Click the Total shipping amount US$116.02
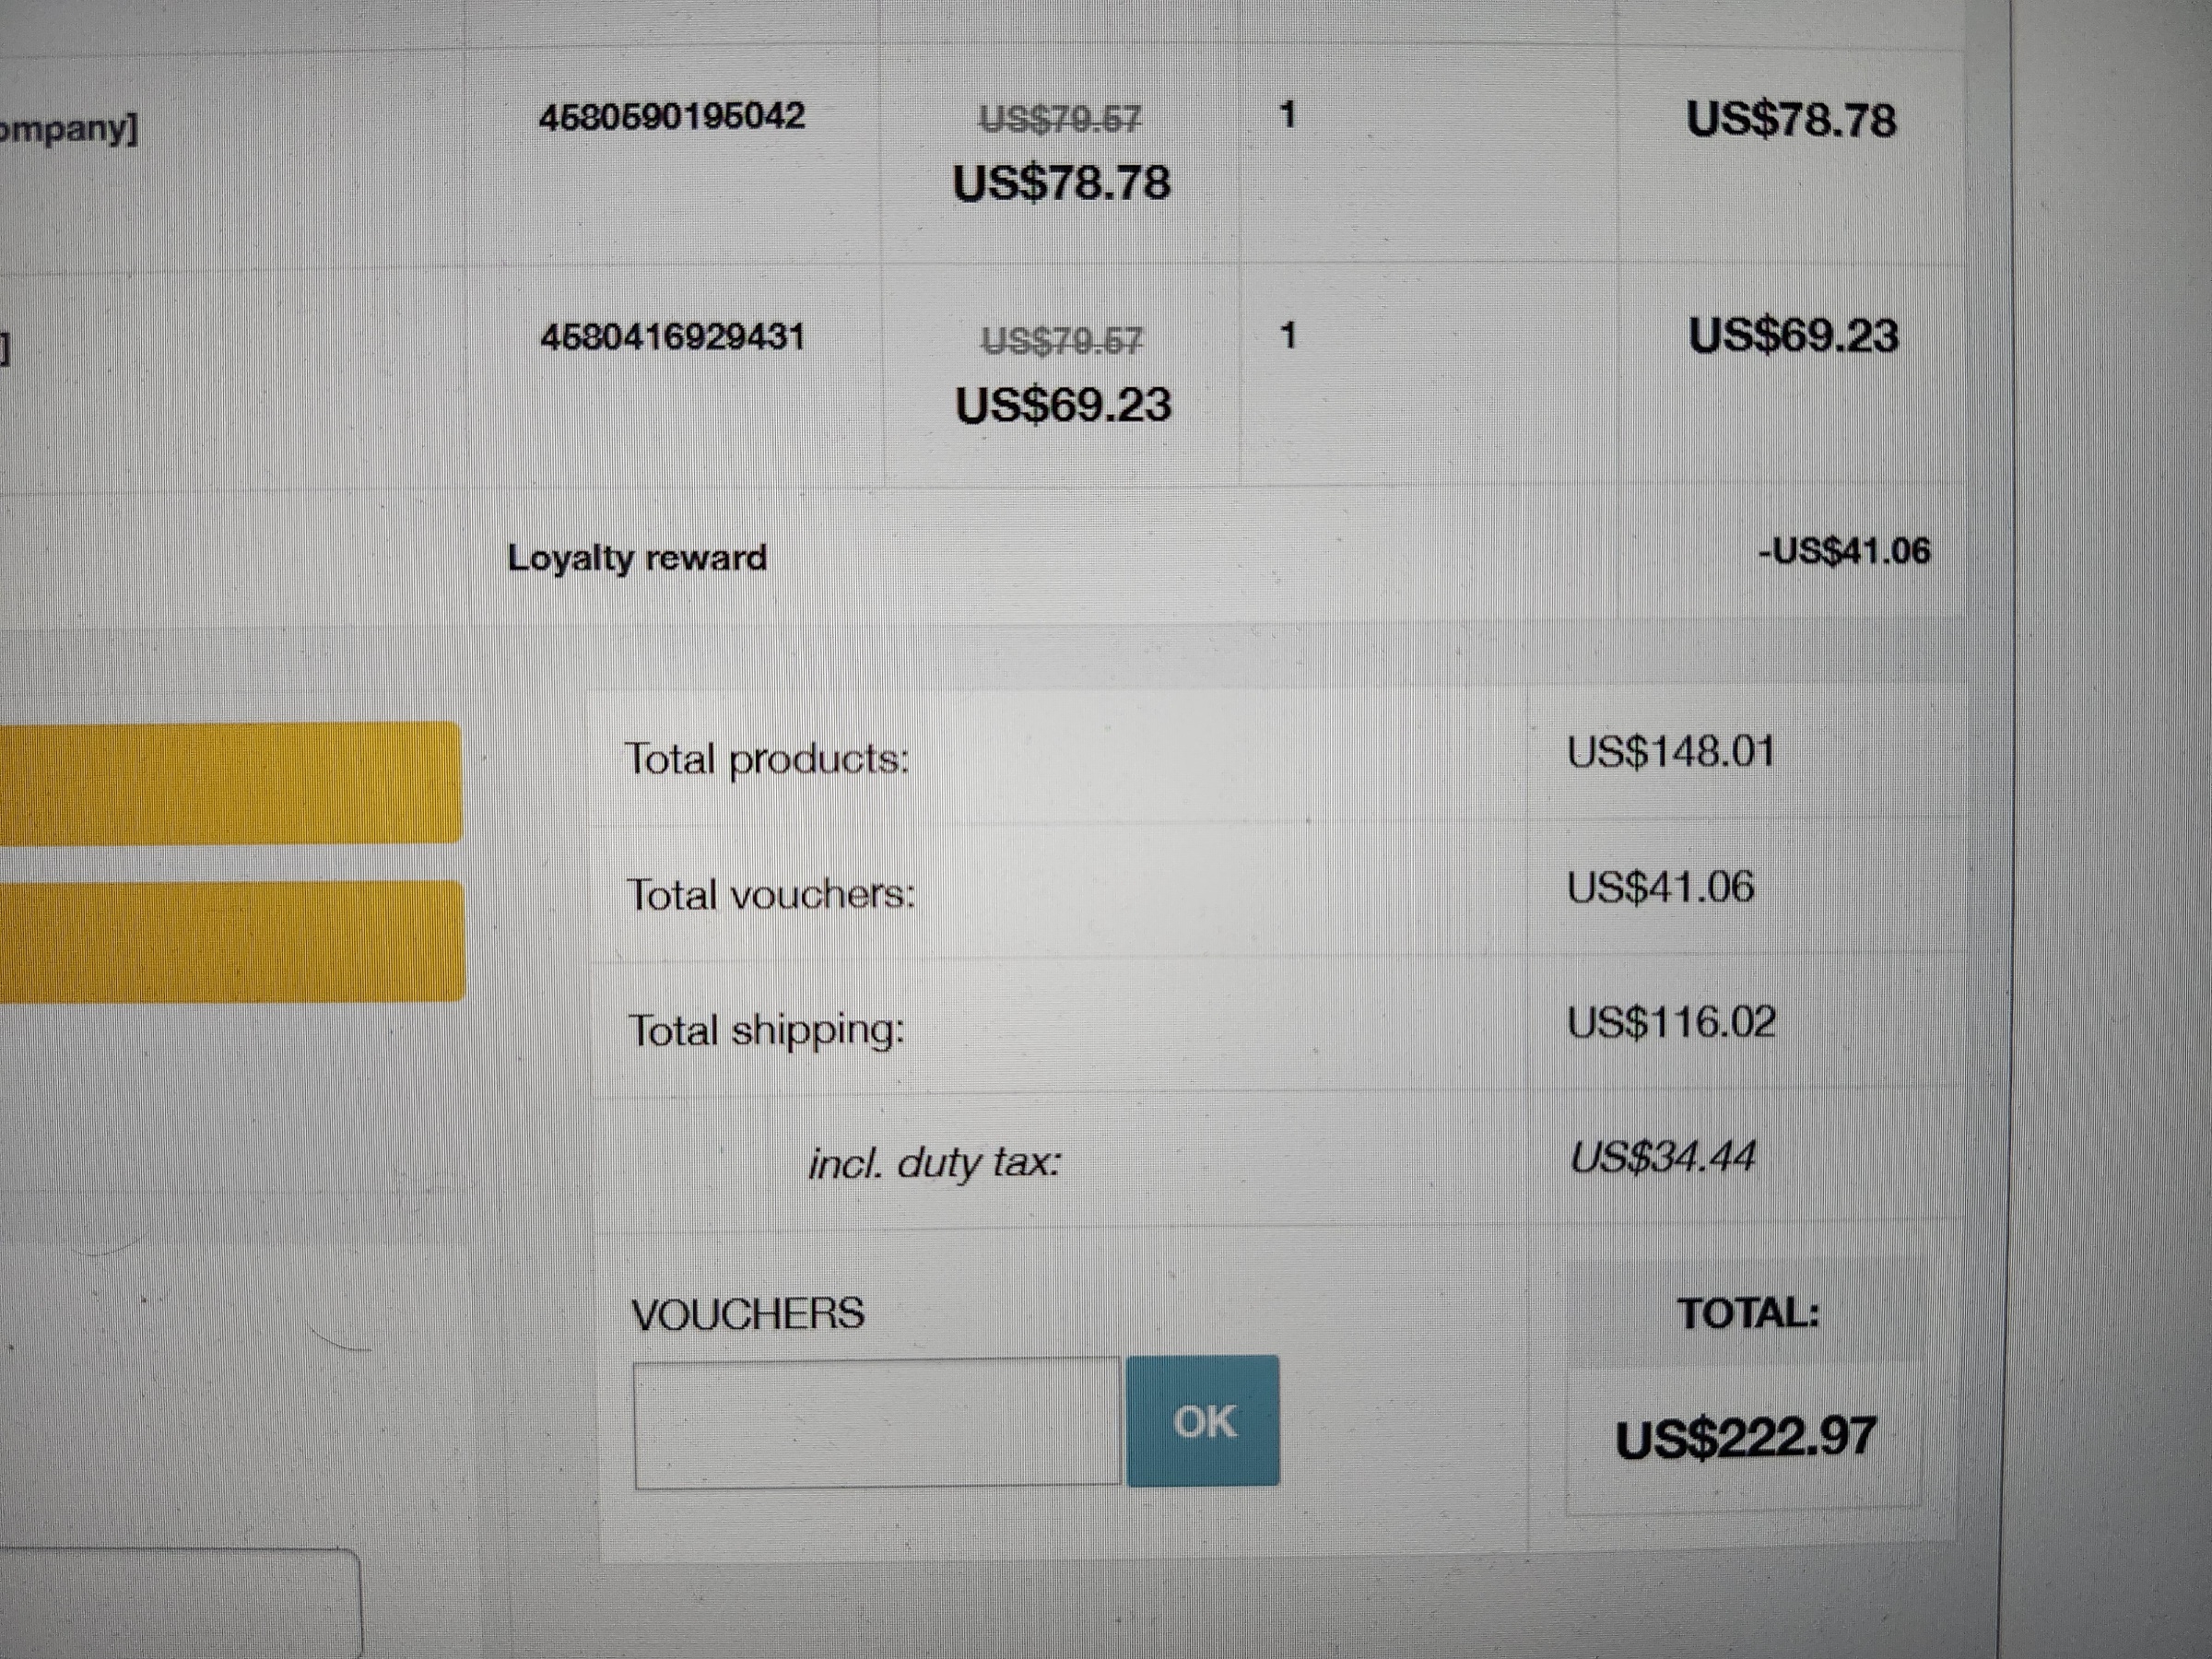The image size is (2212, 1659). point(1670,1022)
